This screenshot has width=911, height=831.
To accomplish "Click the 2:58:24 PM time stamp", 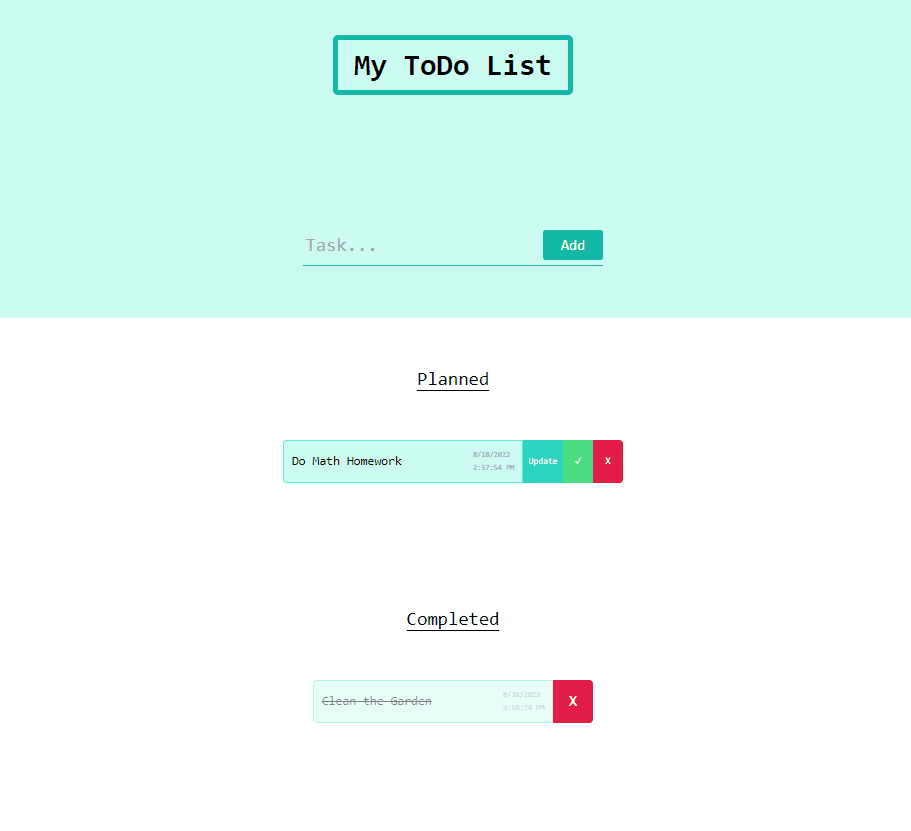I will (x=523, y=707).
